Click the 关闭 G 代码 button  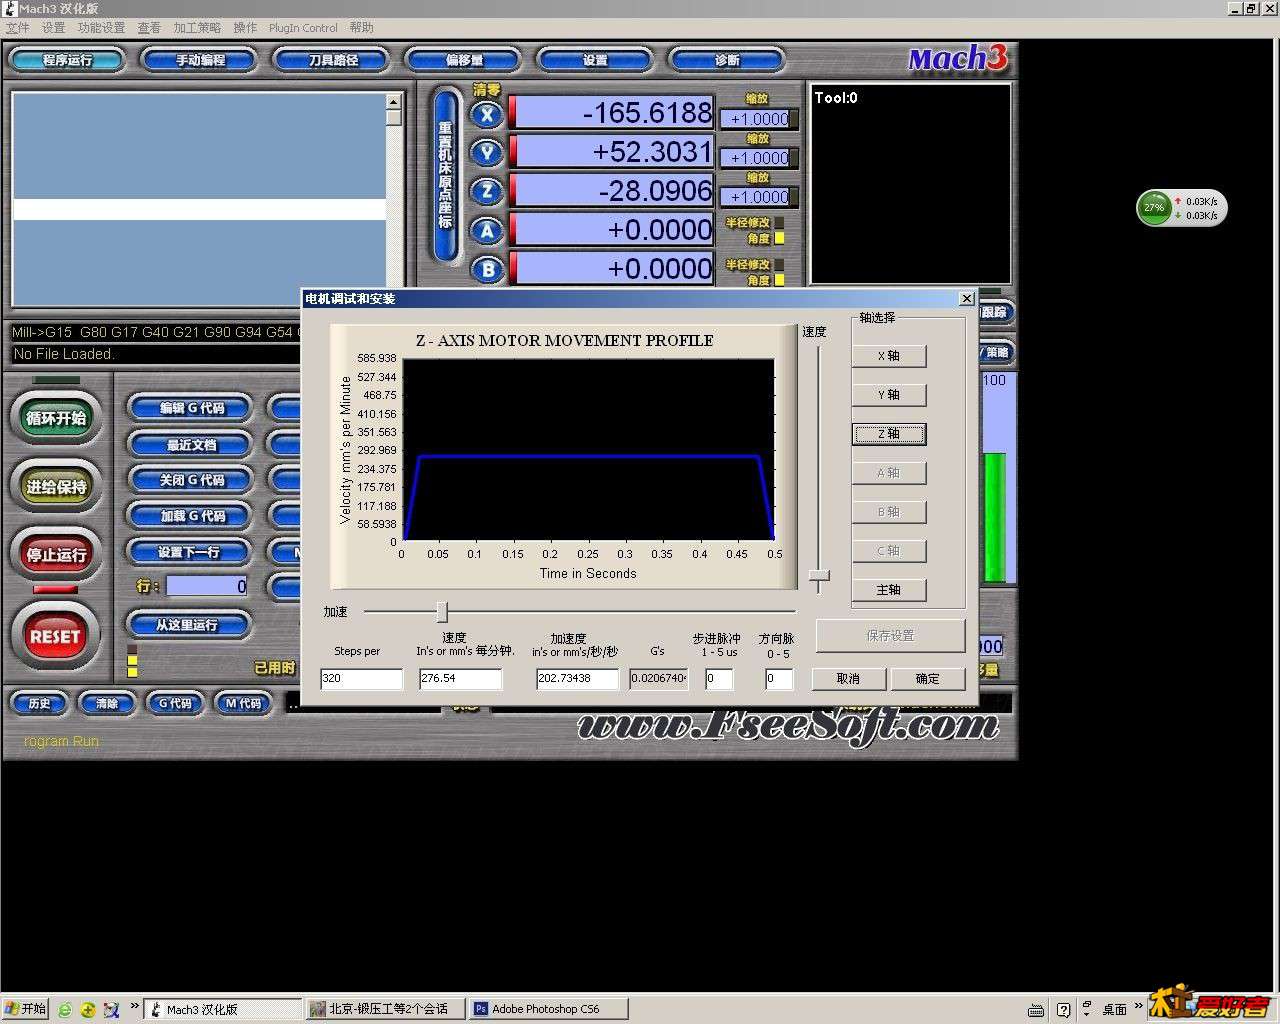point(192,480)
